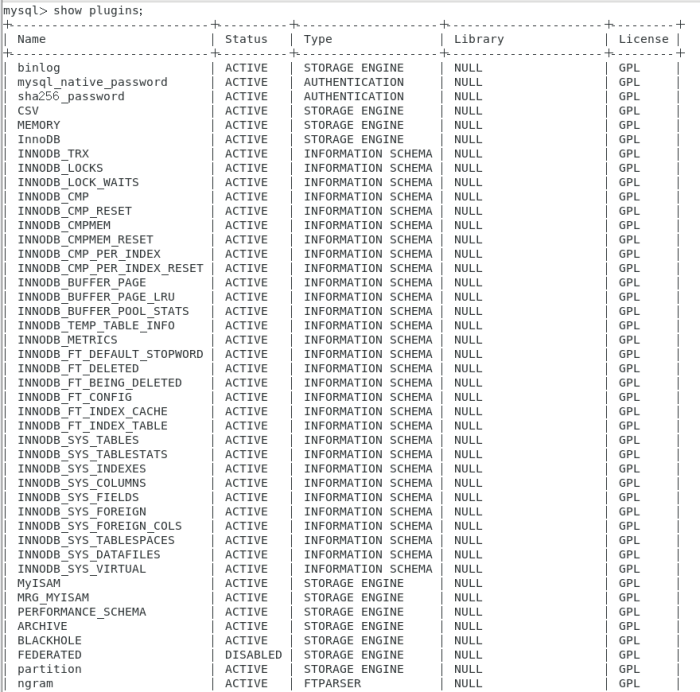700x692 pixels.
Task: Click the FTPARSER type value
Action: click(332, 684)
